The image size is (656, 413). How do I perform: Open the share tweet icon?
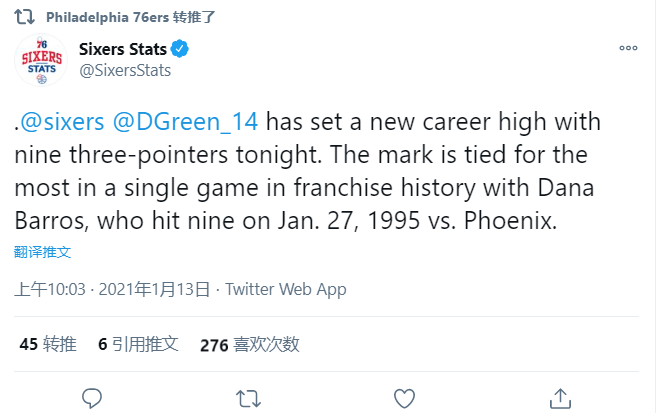561,398
